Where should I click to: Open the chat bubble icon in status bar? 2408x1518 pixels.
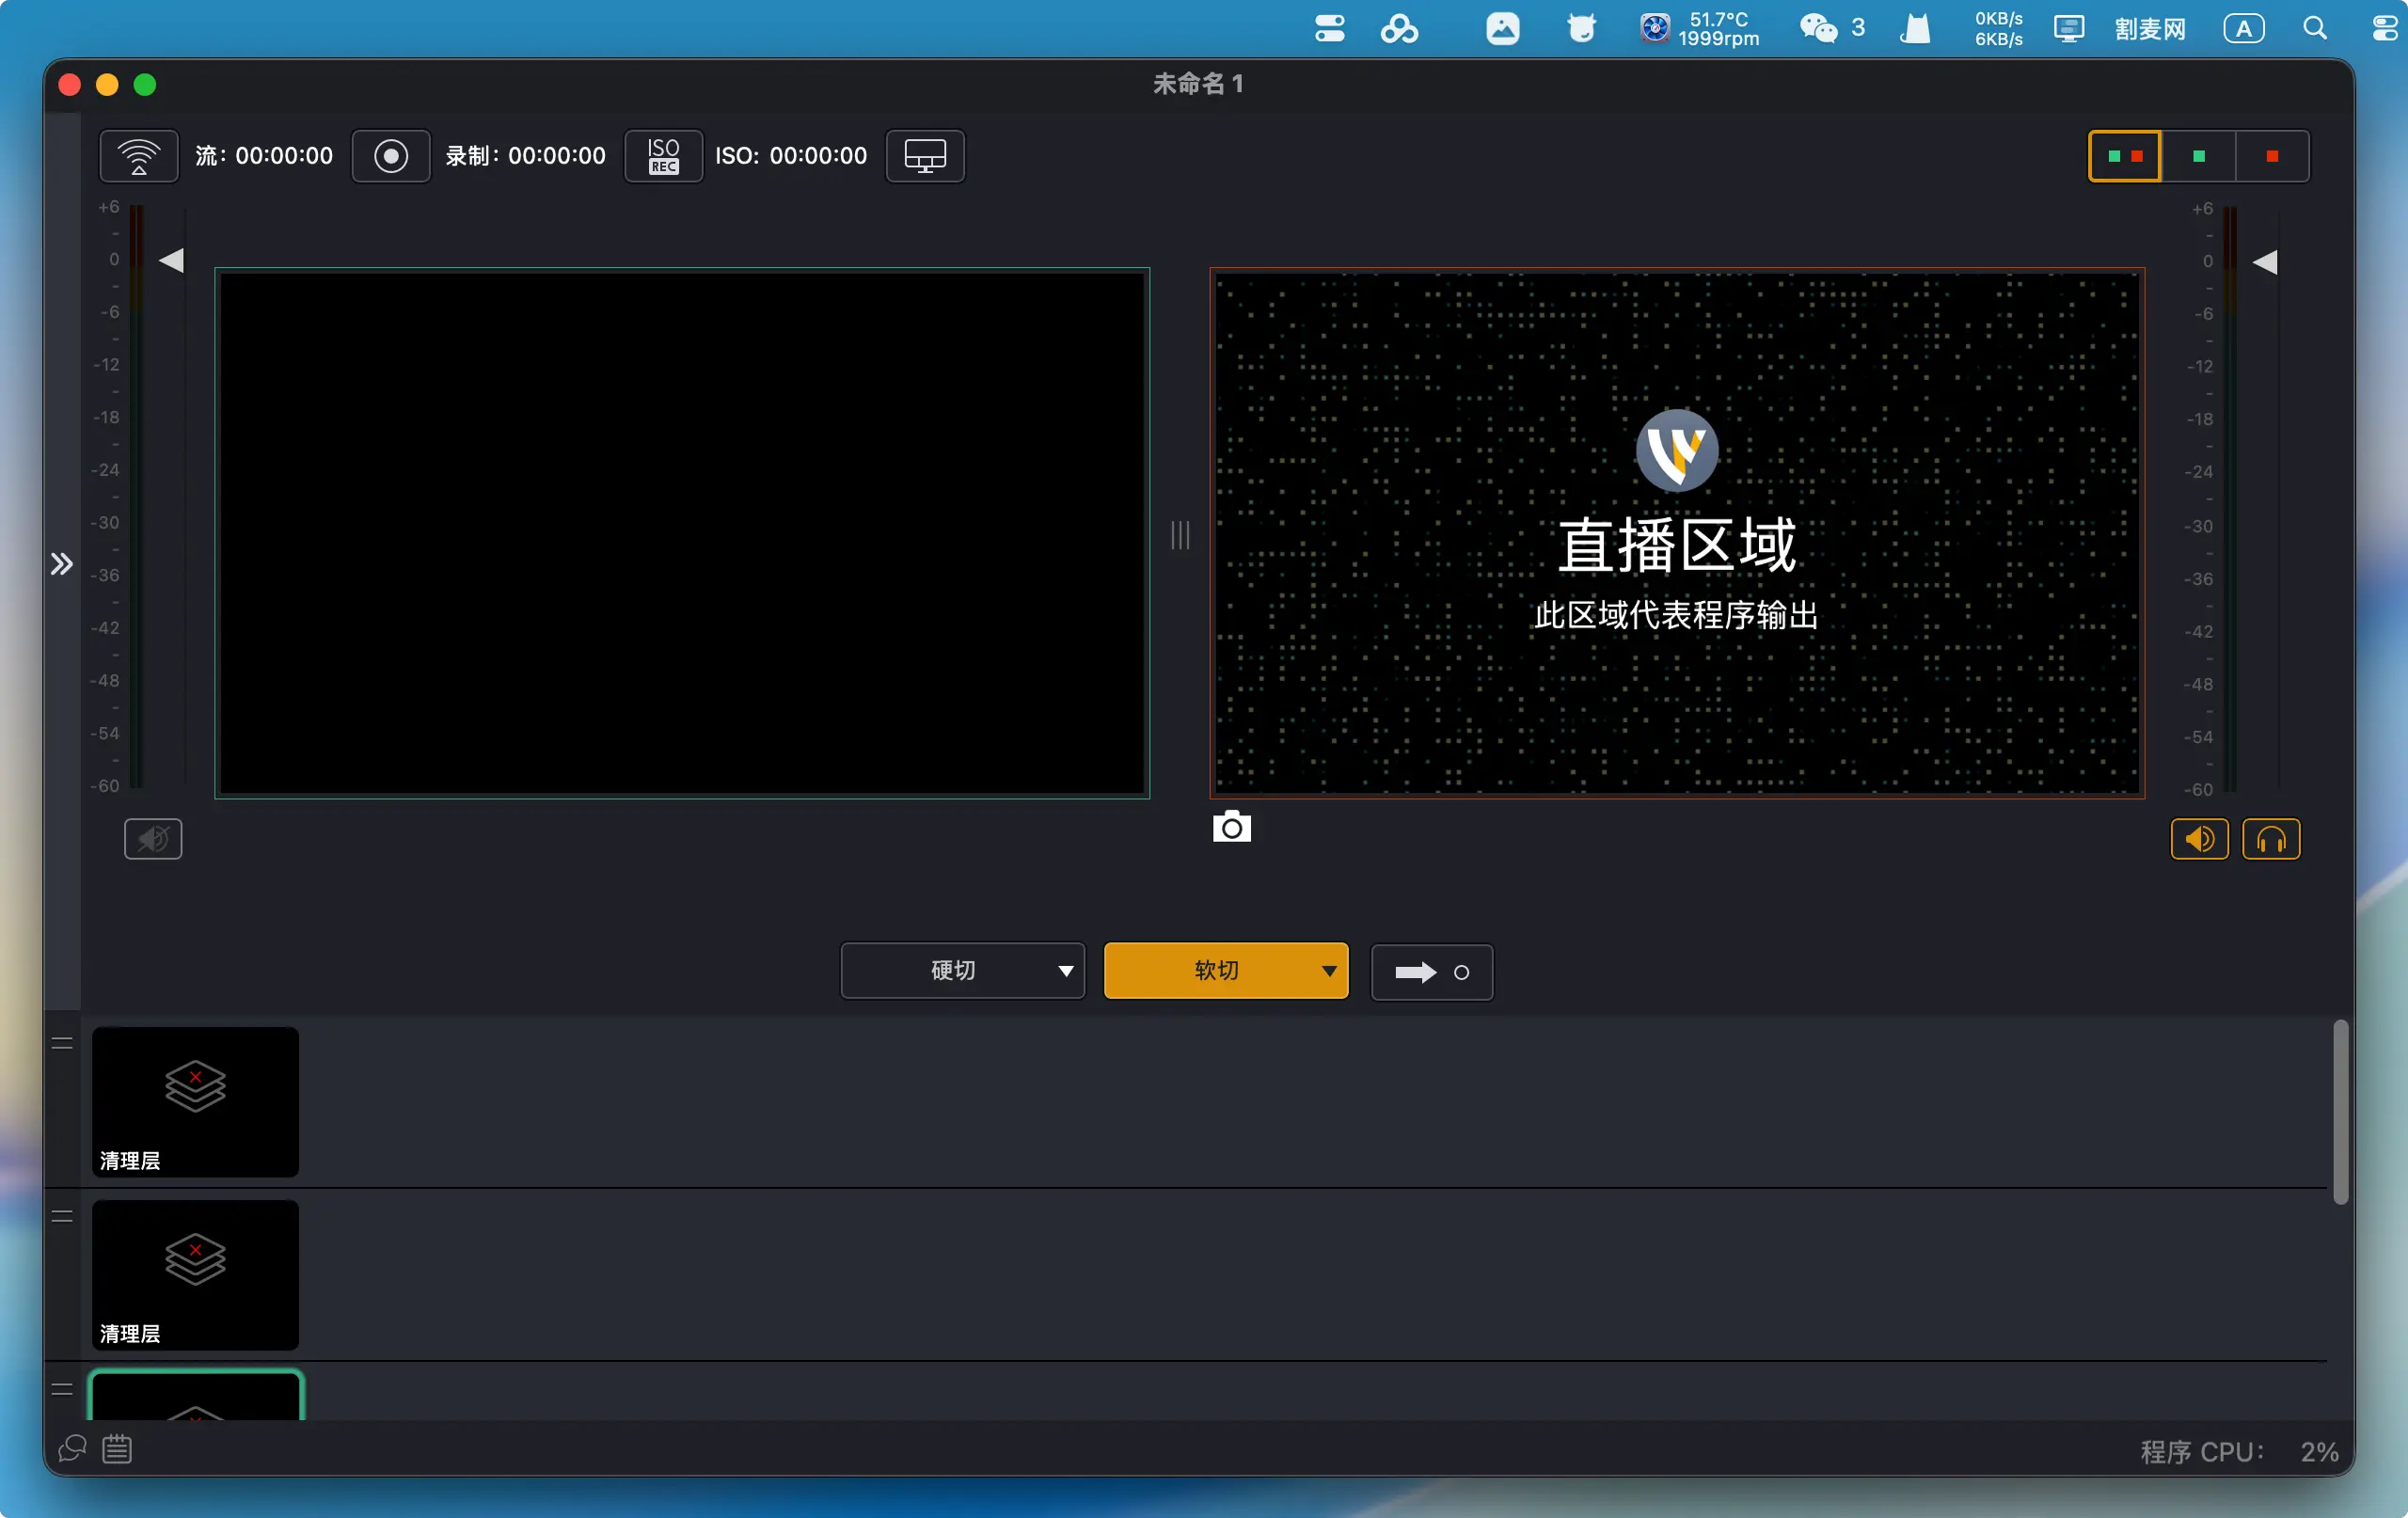click(72, 1448)
